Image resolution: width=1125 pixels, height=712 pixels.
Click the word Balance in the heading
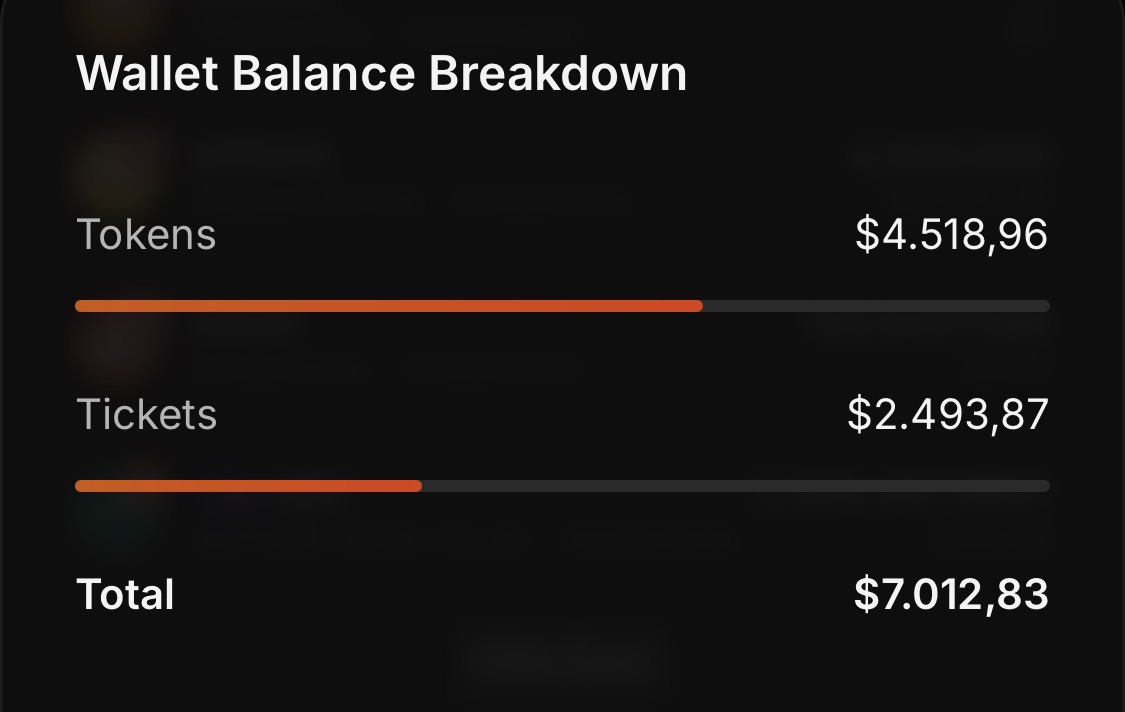[324, 73]
